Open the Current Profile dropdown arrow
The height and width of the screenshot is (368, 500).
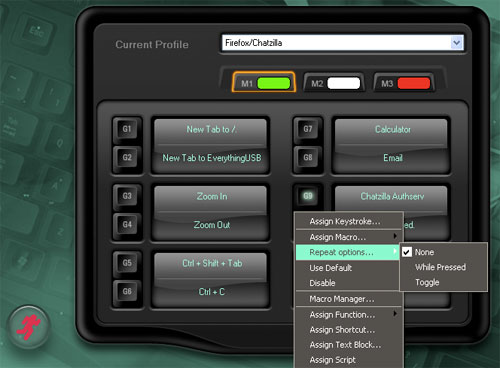pyautogui.click(x=456, y=43)
